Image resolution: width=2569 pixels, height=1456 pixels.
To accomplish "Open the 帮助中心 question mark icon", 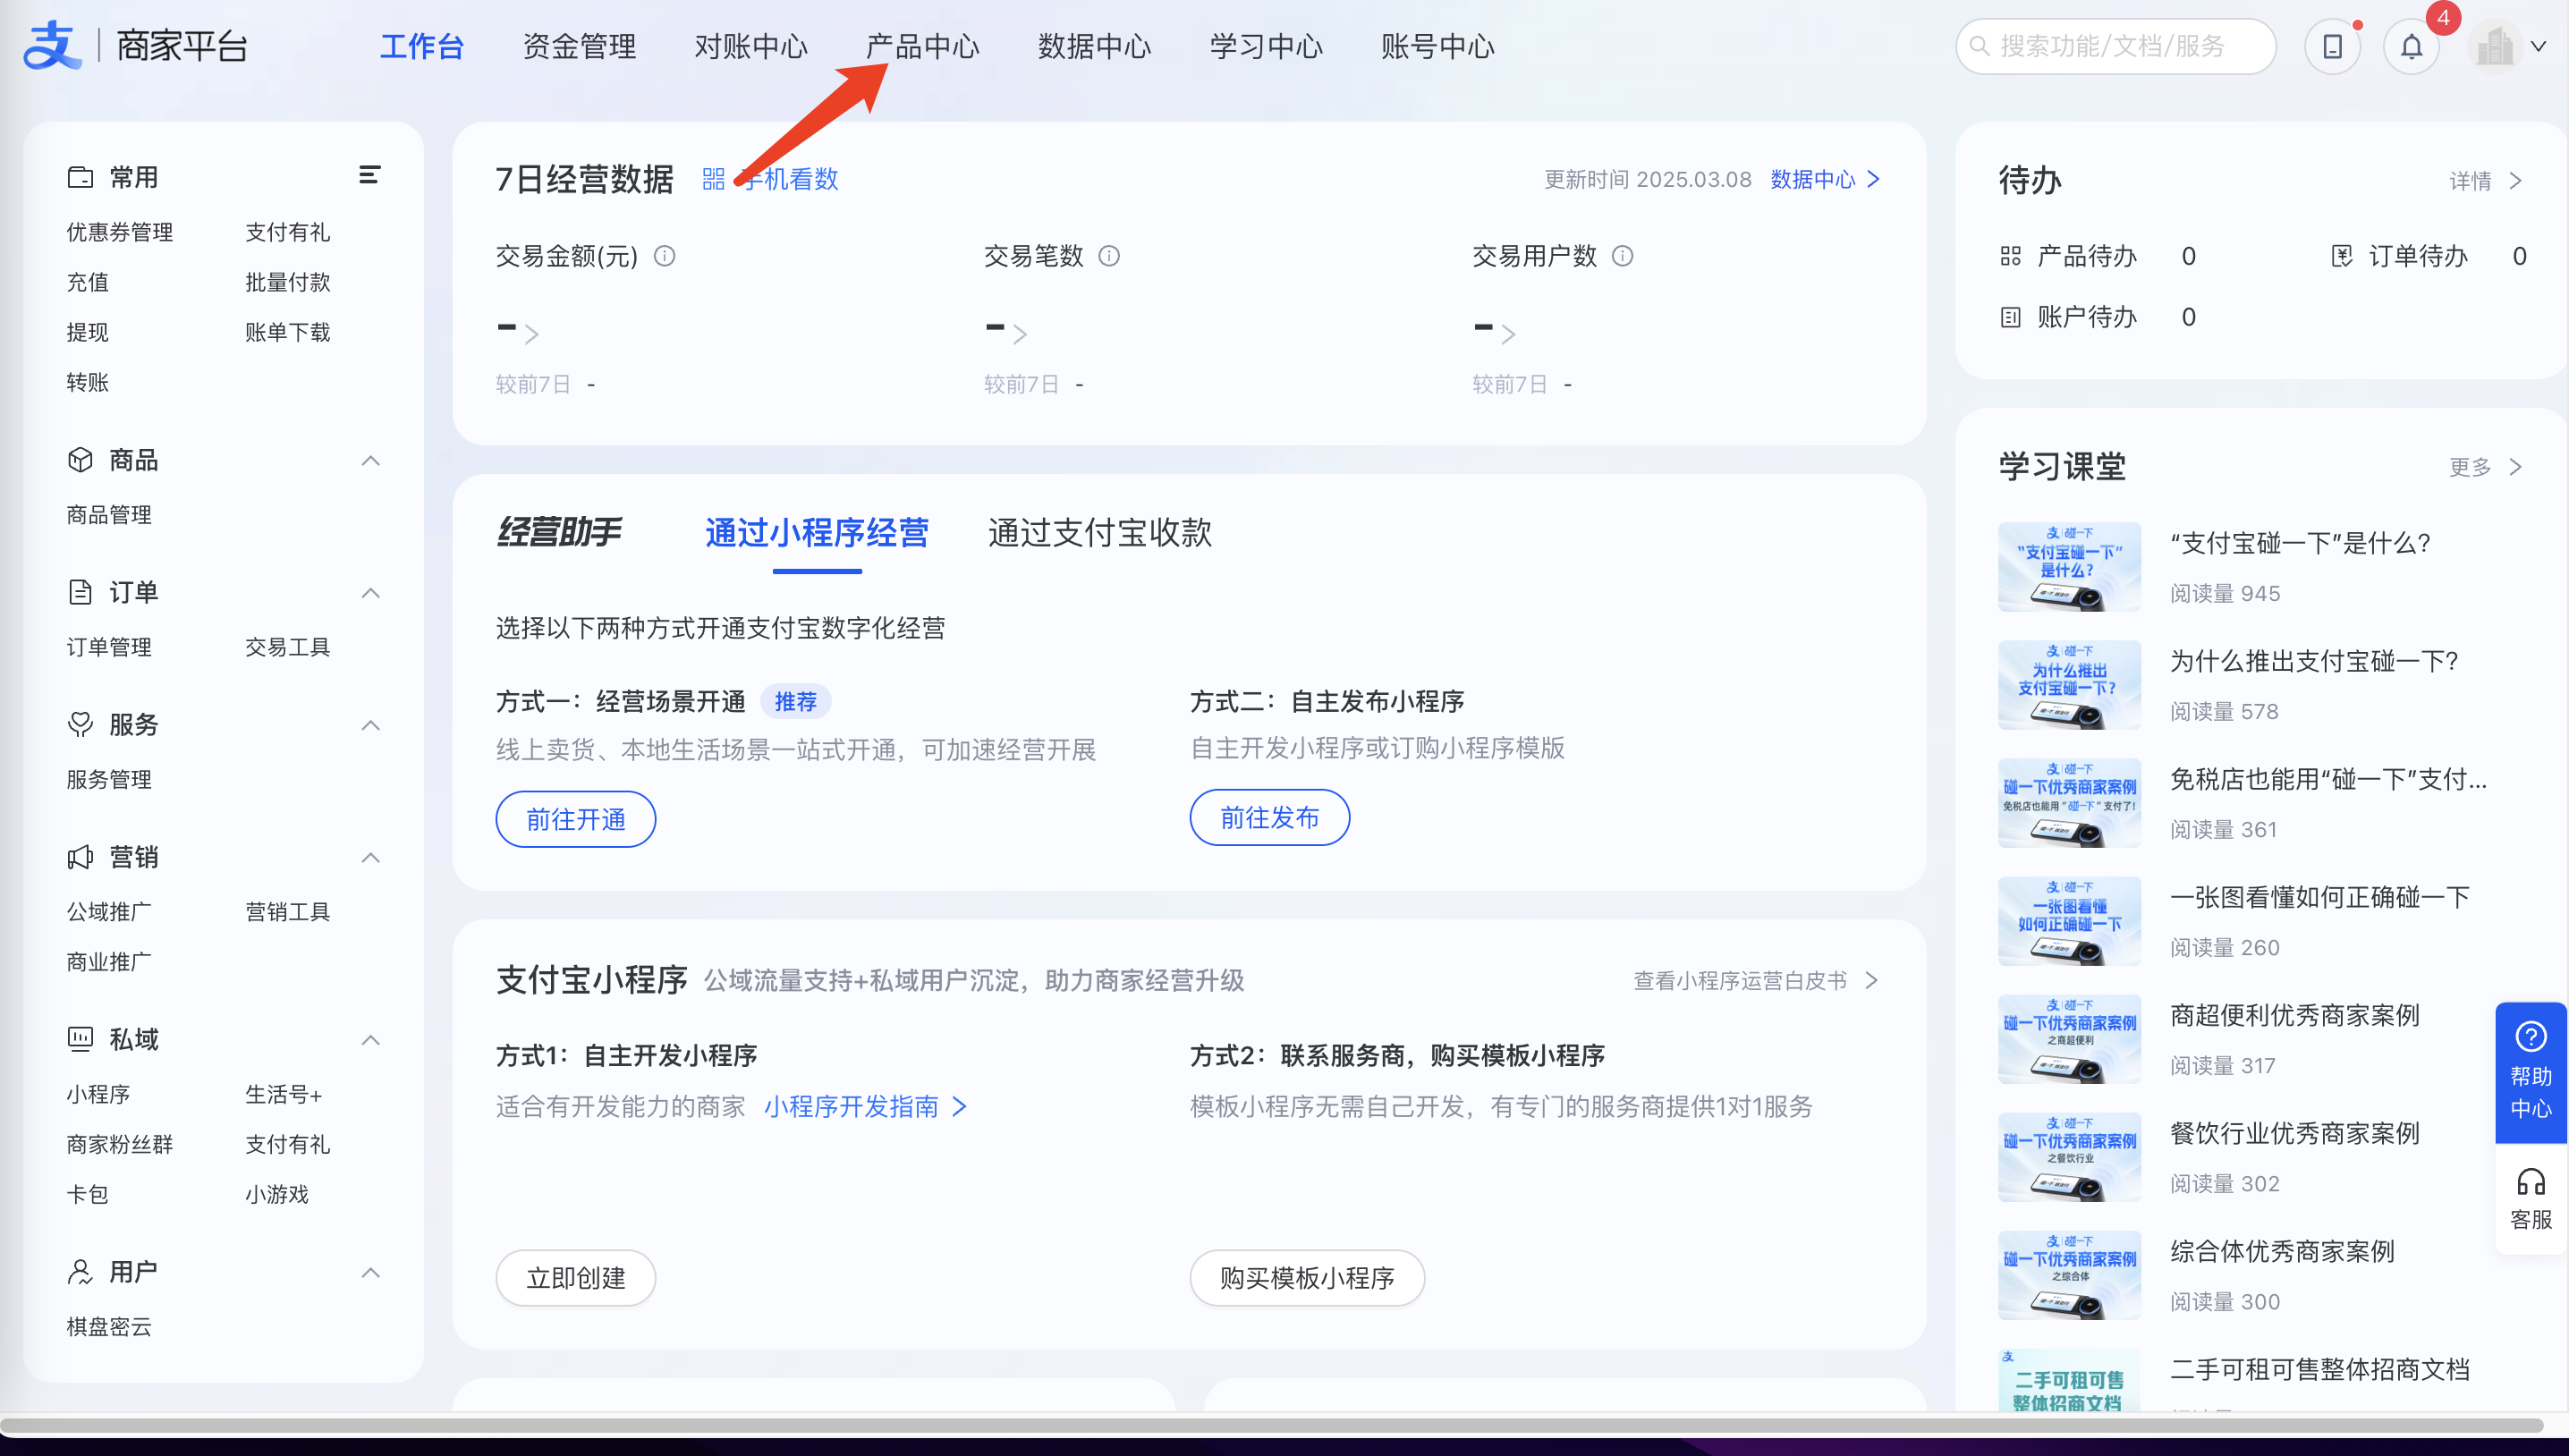I will click(2531, 1036).
